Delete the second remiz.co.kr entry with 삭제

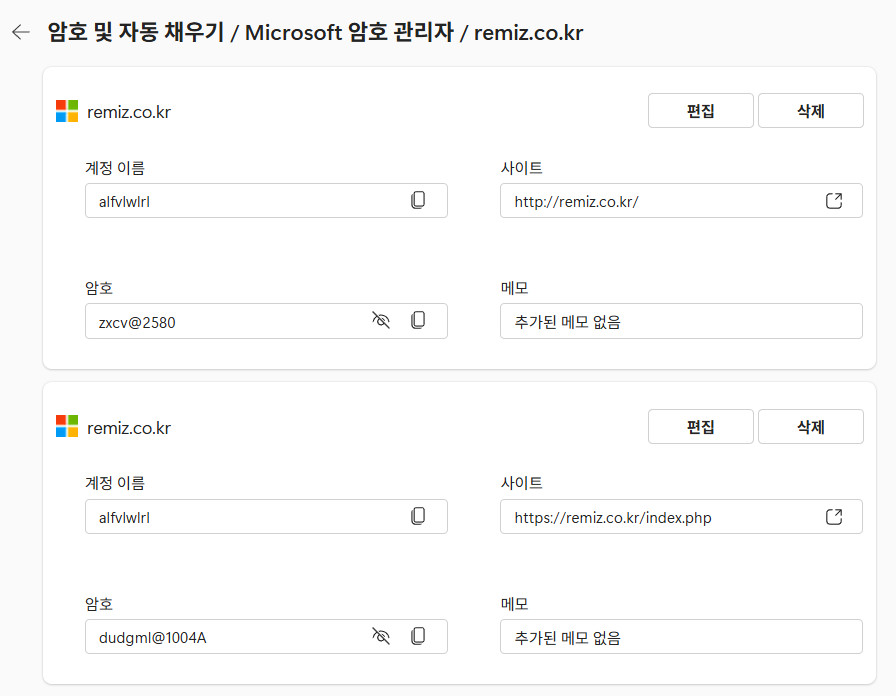pos(810,427)
